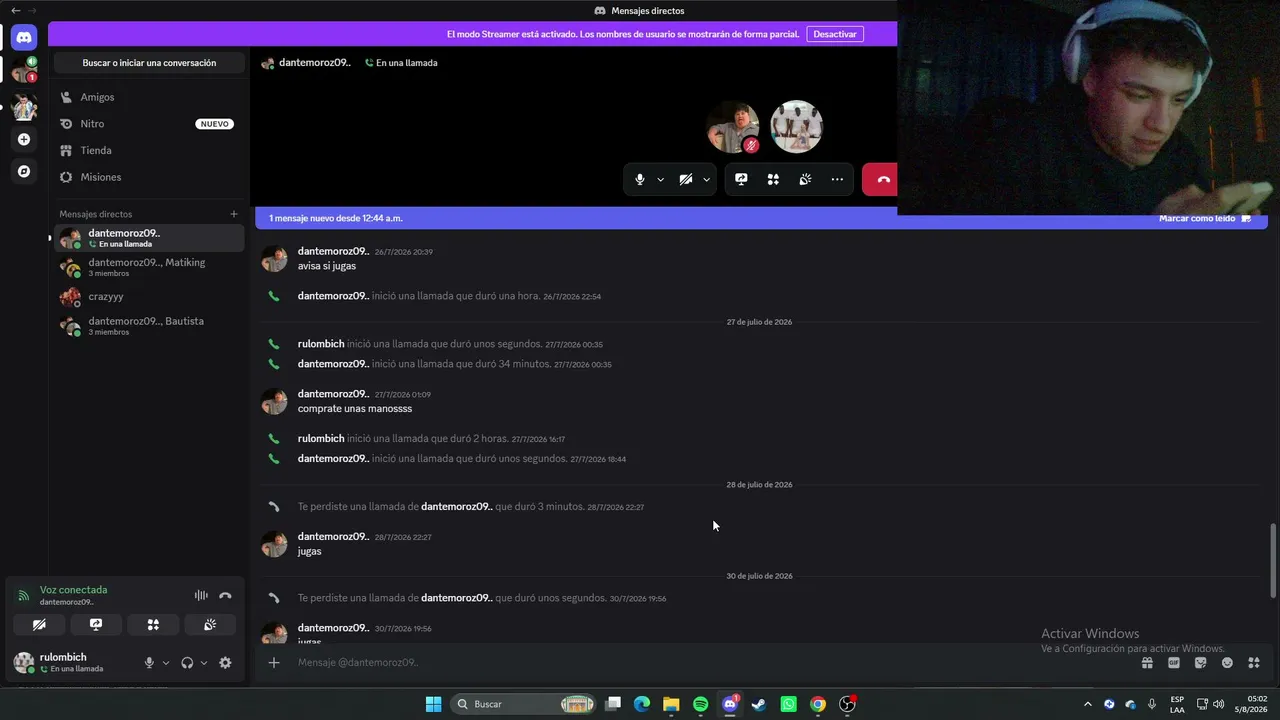The image size is (1280, 720).
Task: Open File Explorer from the taskbar
Action: pyautogui.click(x=671, y=704)
